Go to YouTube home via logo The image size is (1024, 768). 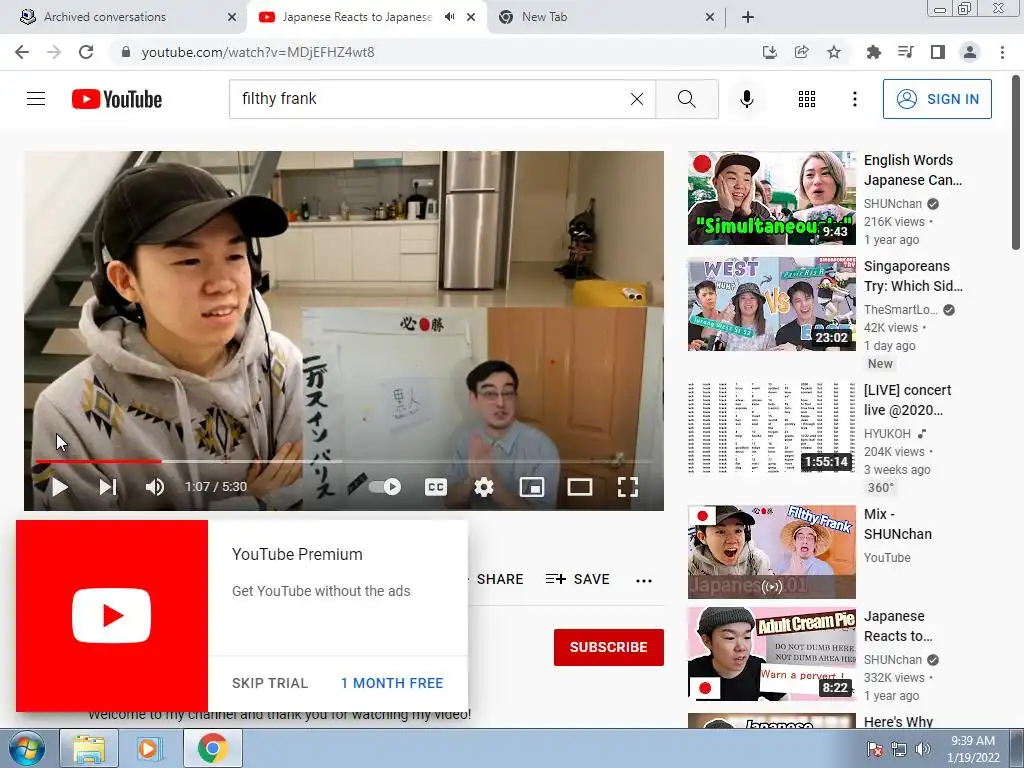[x=117, y=99]
